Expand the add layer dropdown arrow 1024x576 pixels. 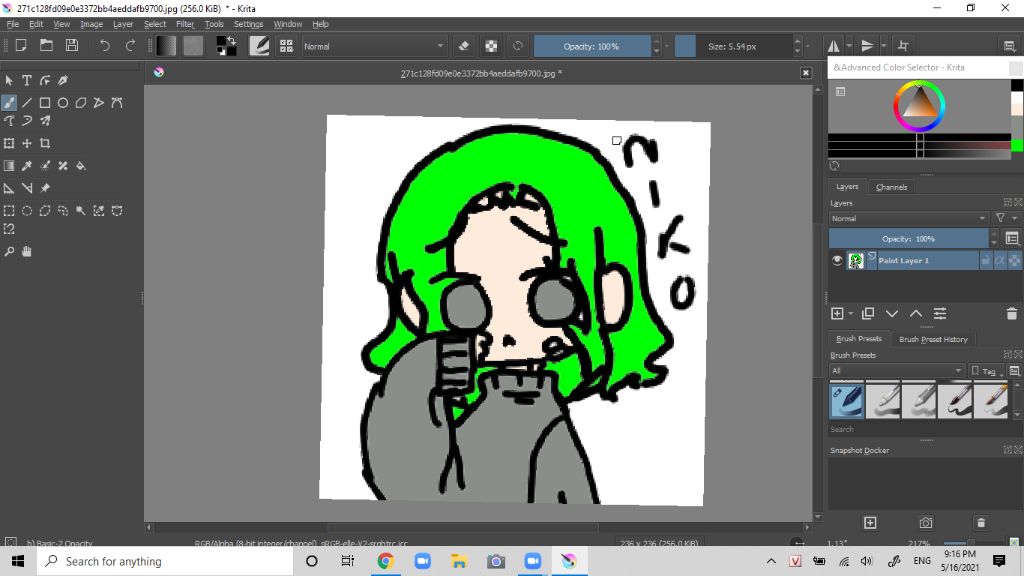(x=851, y=314)
